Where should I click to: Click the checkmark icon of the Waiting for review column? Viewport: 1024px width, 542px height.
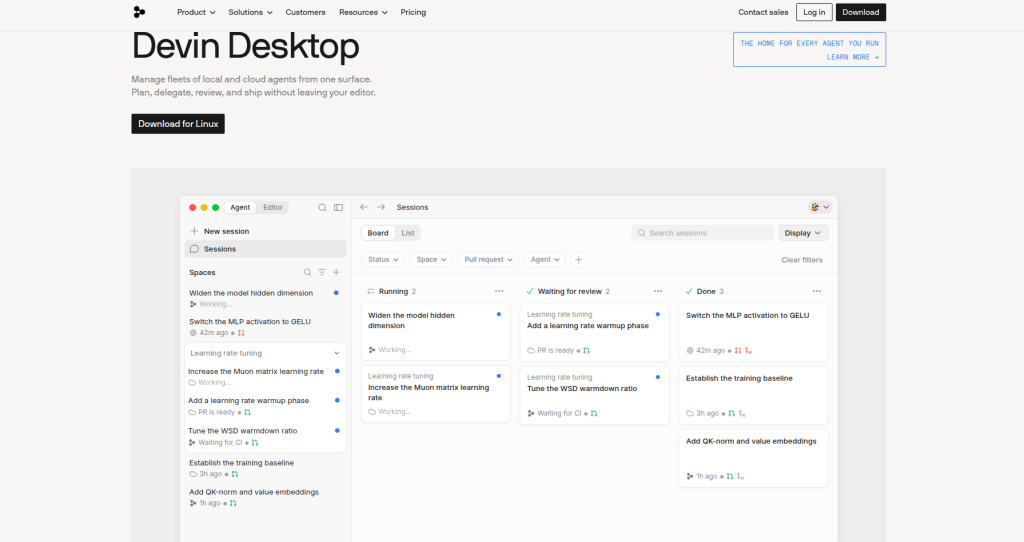tap(530, 291)
